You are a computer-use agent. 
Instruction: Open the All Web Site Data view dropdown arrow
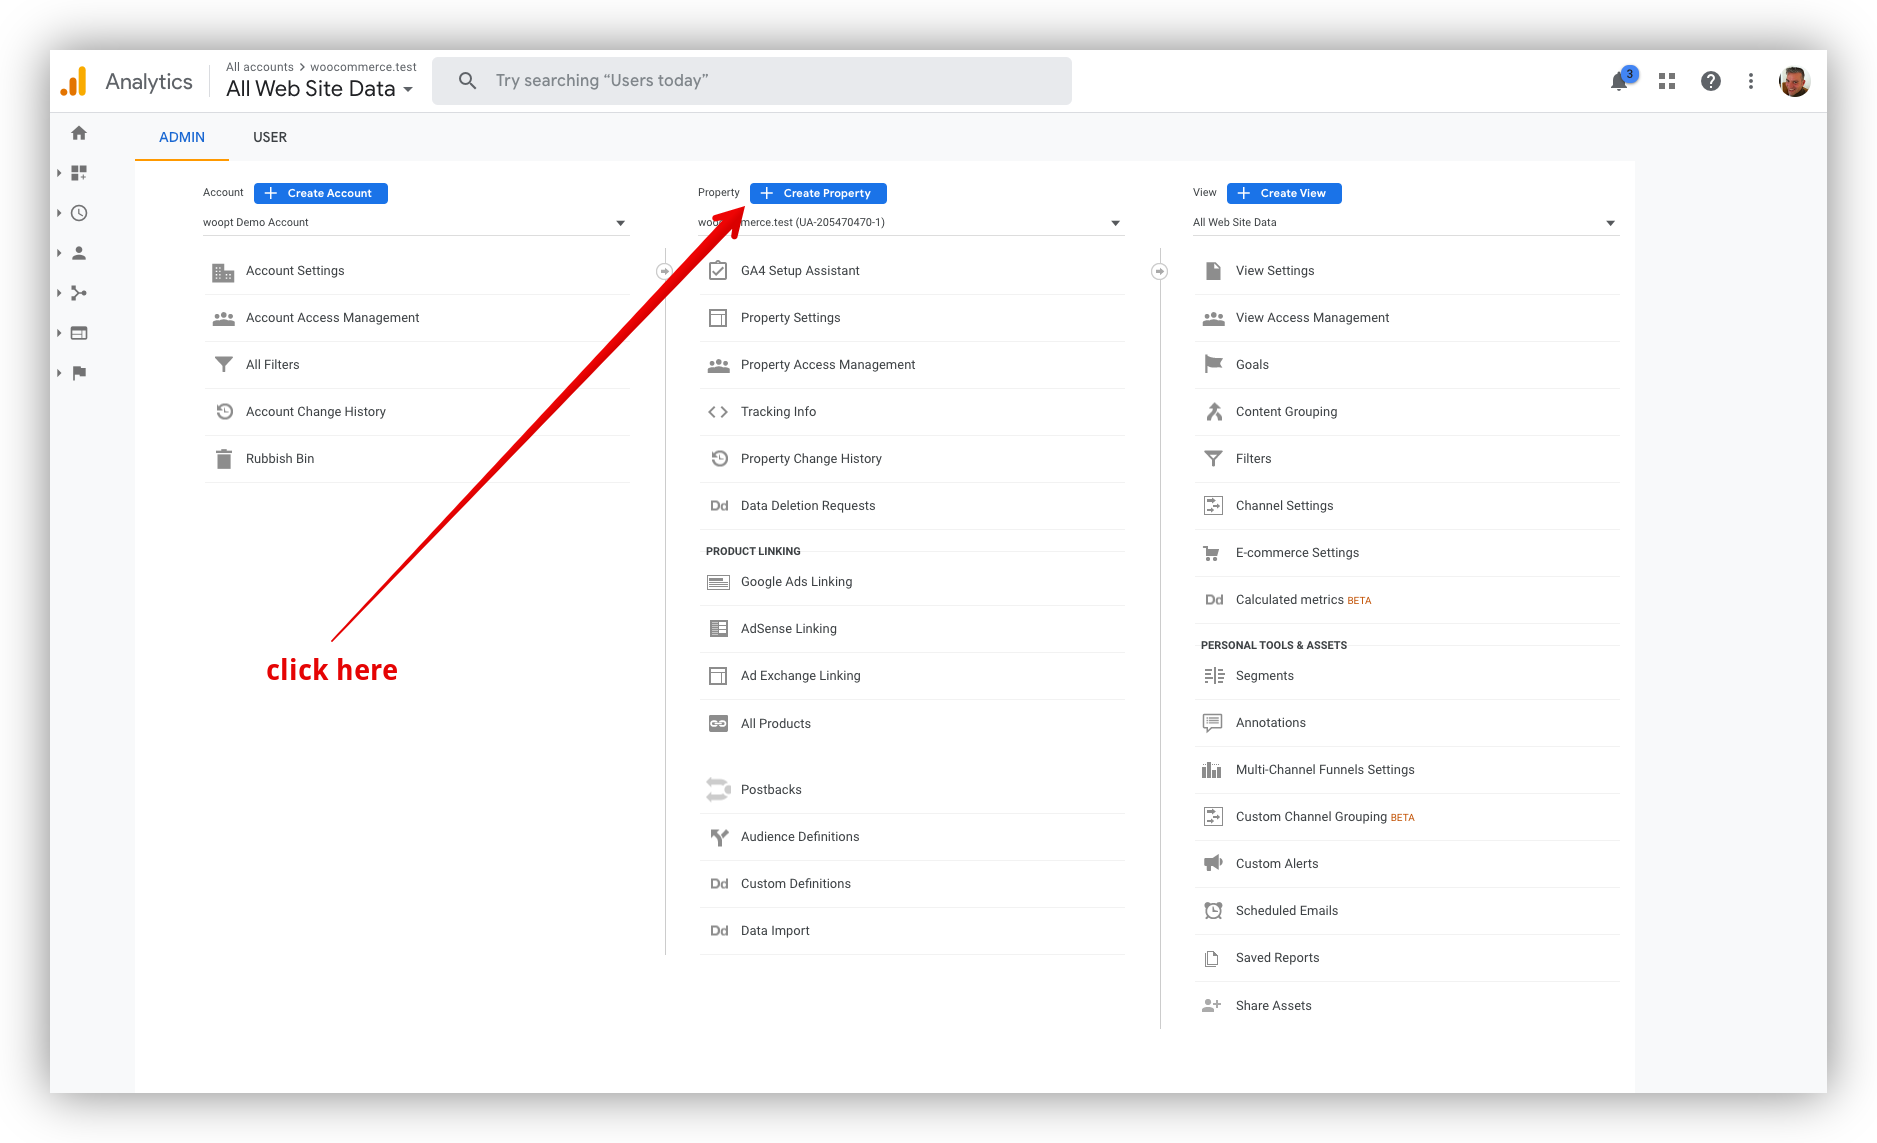(1610, 223)
